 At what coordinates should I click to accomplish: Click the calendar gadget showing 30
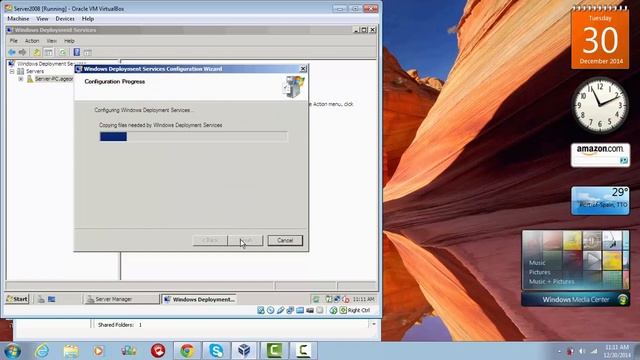(x=600, y=39)
